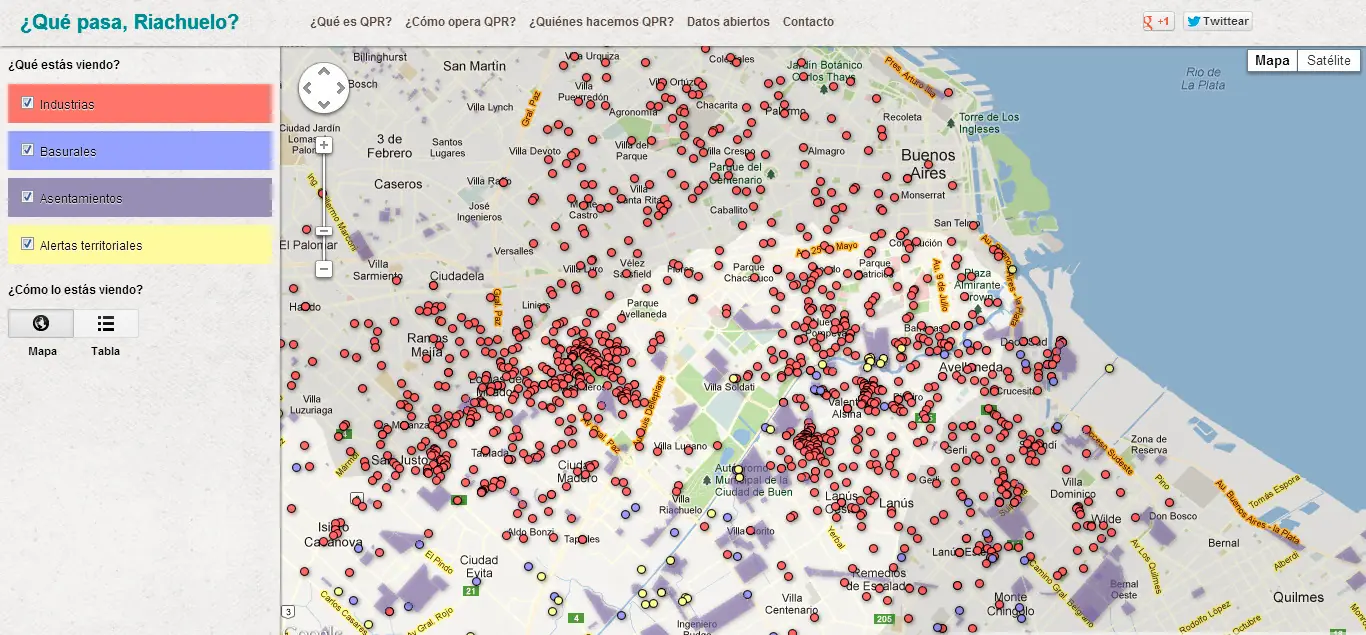Click the "Aldo Bonzi" label on the map
Image resolution: width=1366 pixels, height=635 pixels.
tap(531, 532)
